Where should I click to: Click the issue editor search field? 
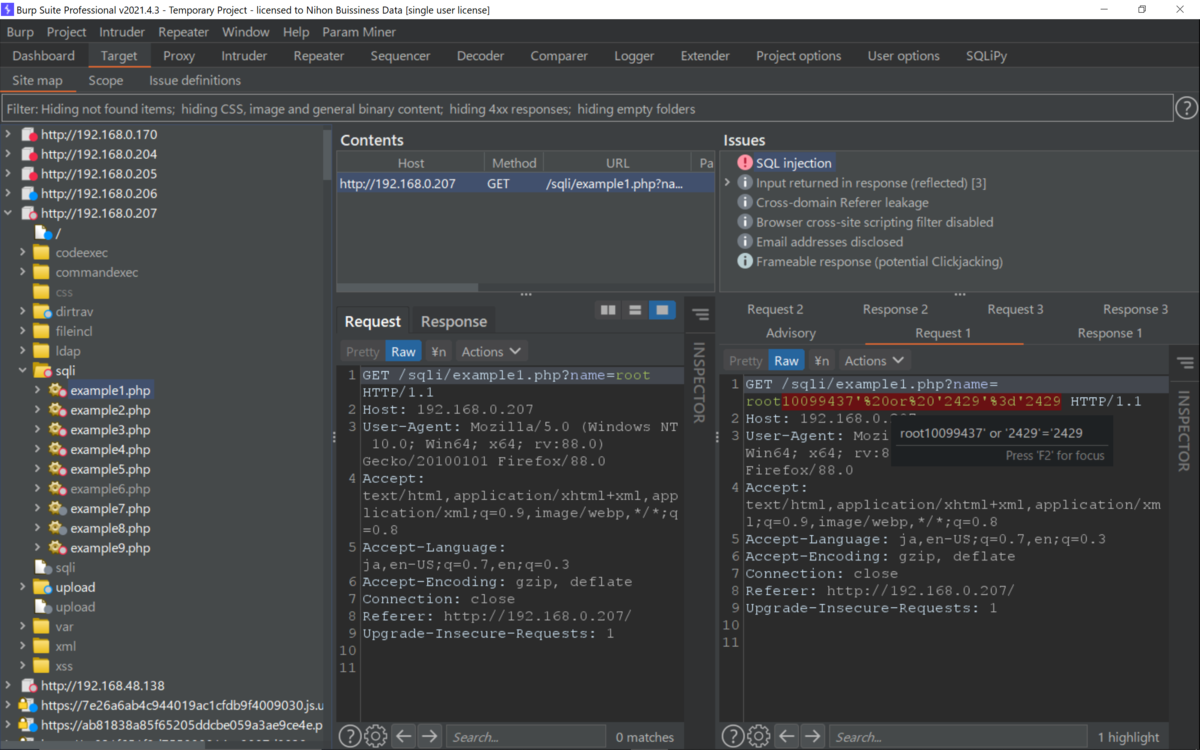(958, 737)
